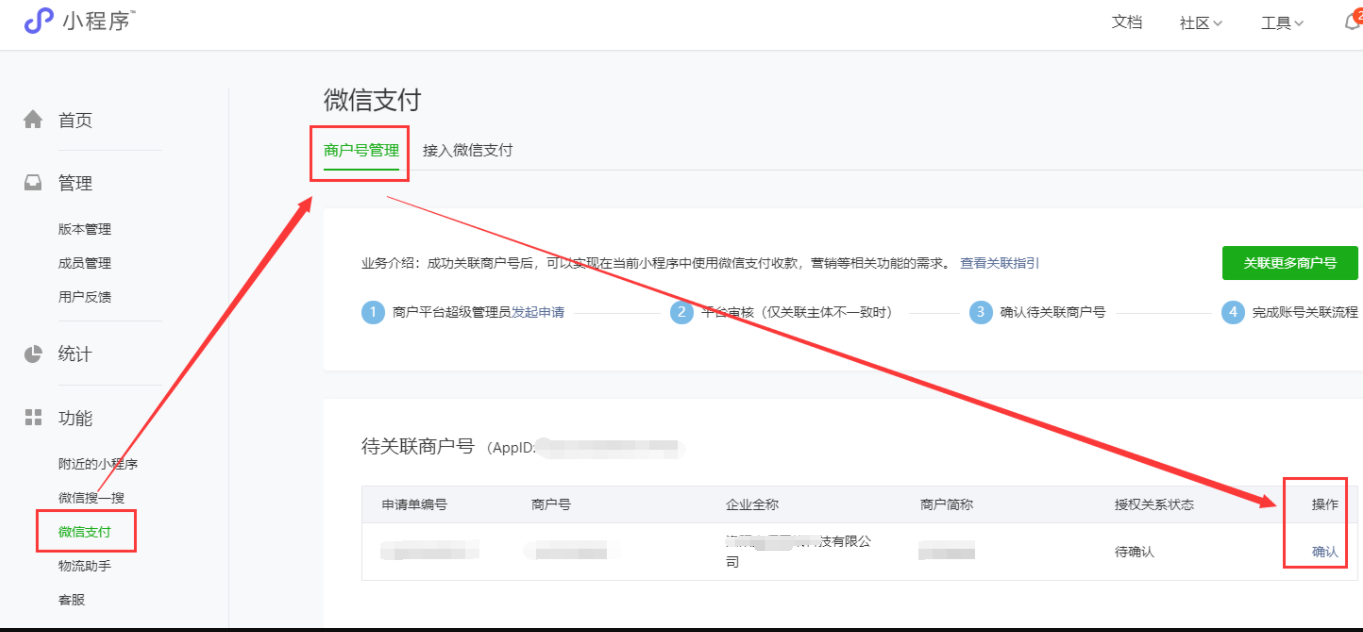Click 确认 in the 操作 column

(x=1325, y=552)
